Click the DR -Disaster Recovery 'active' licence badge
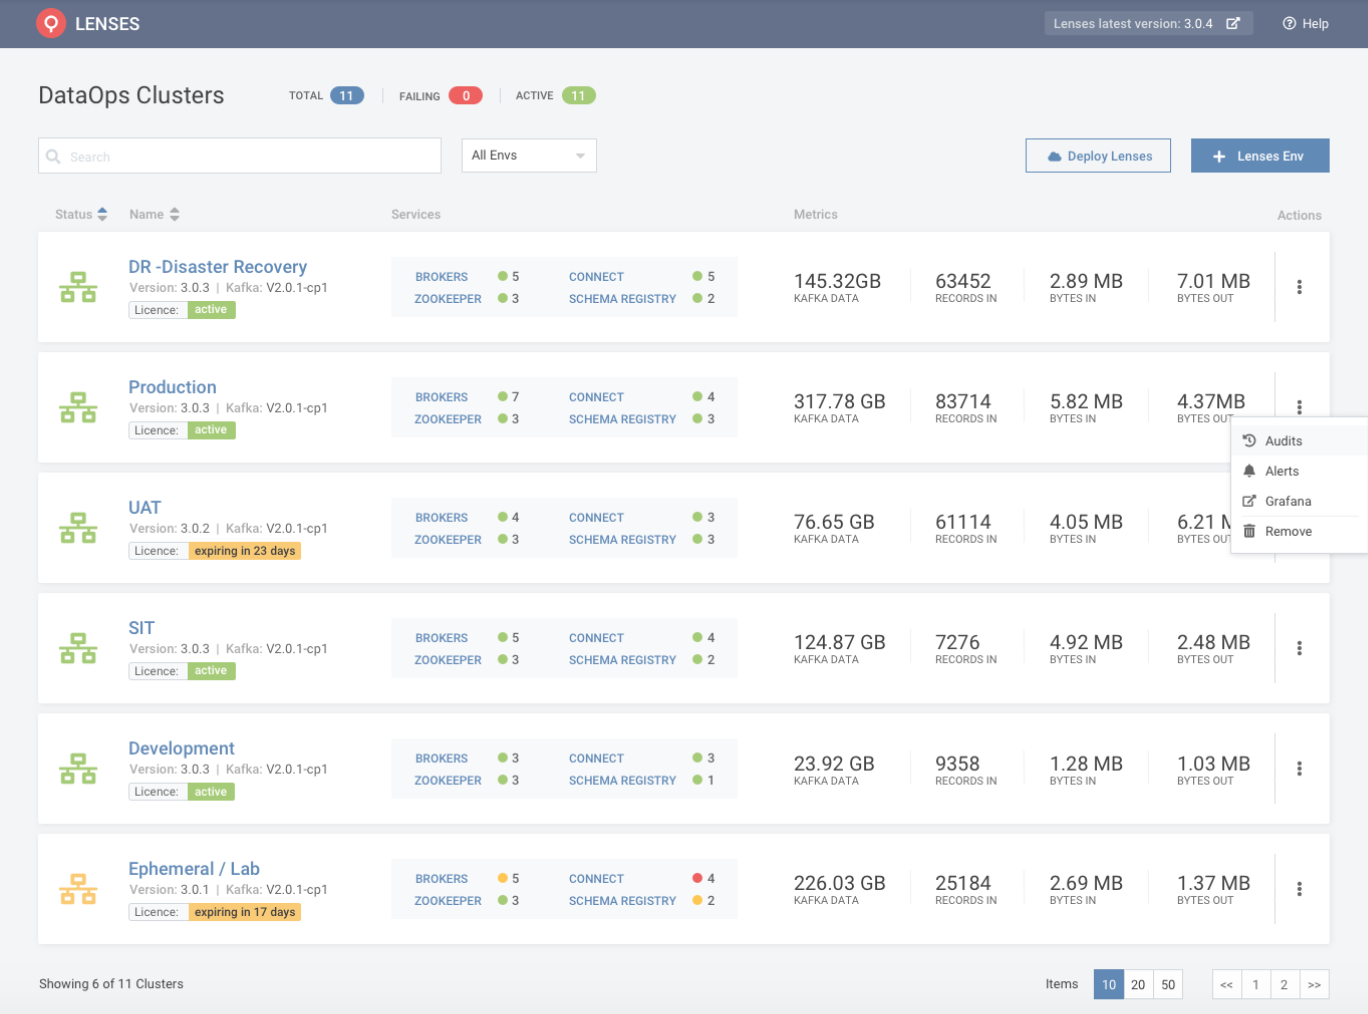The image size is (1368, 1014). [211, 310]
